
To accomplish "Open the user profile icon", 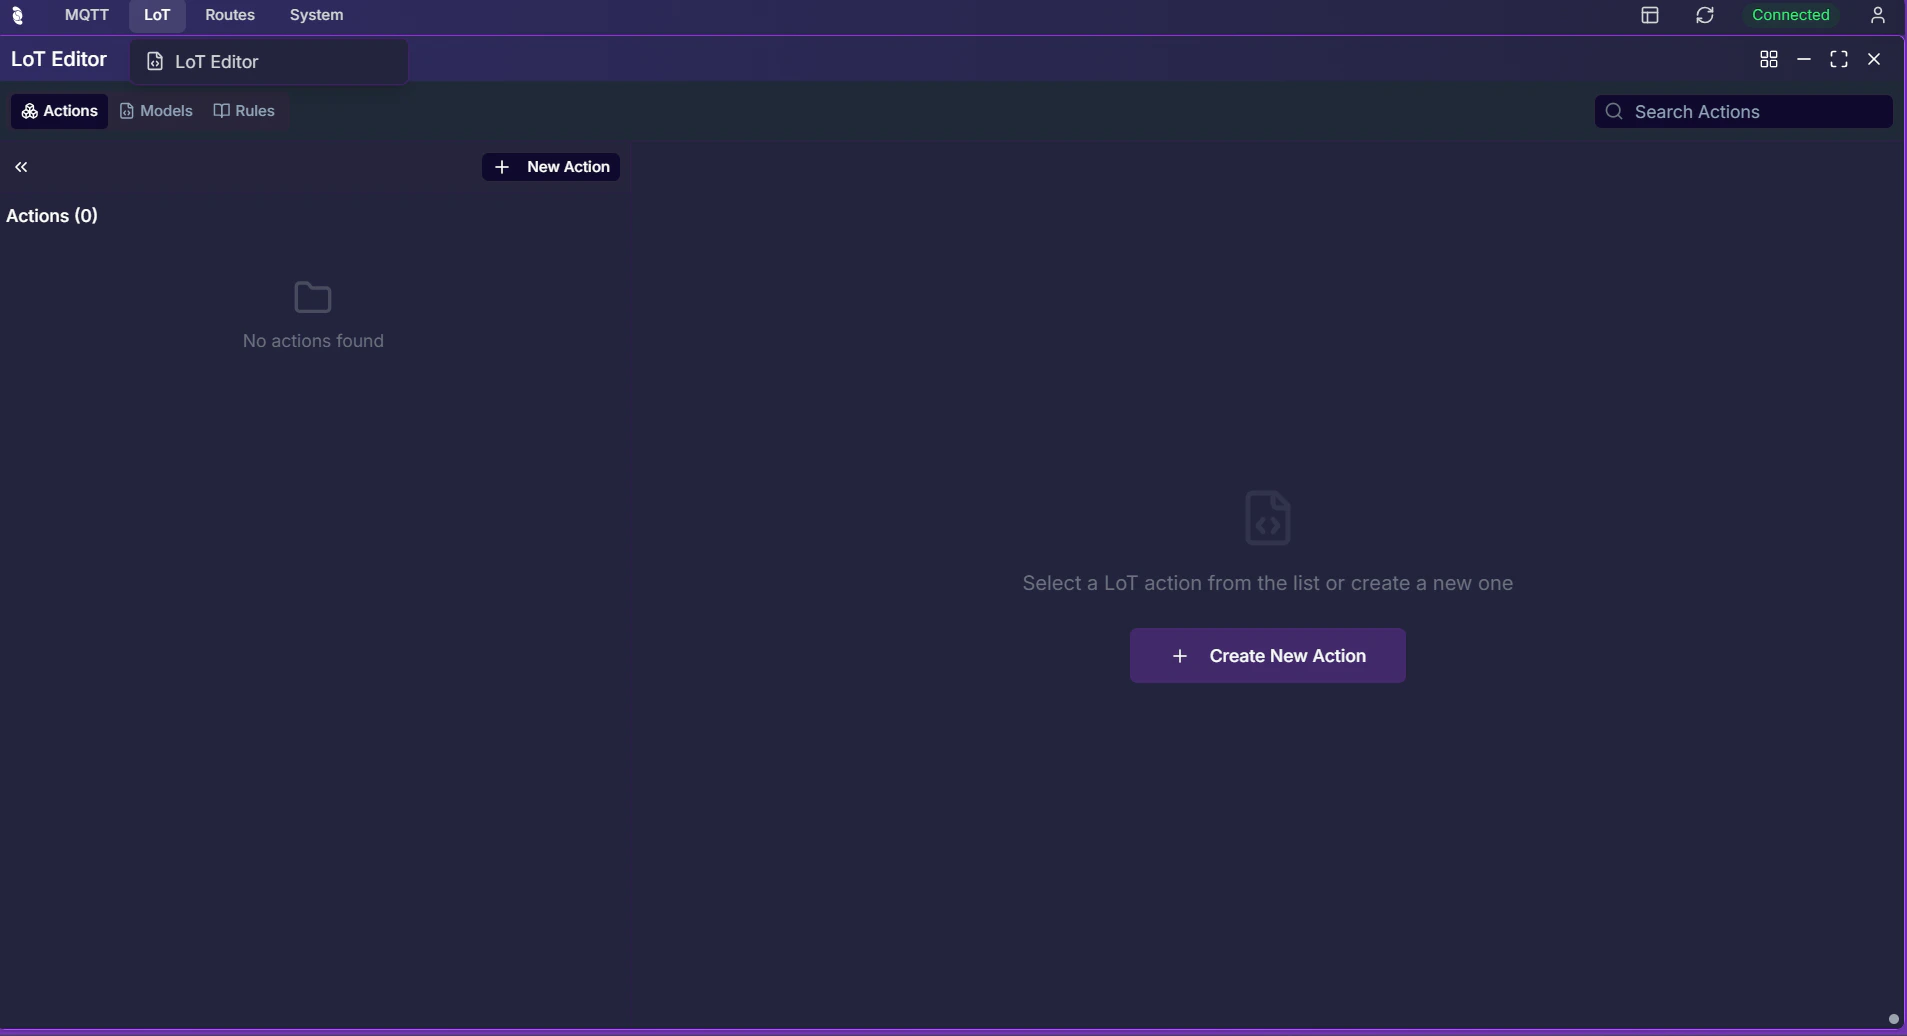I will pyautogui.click(x=1878, y=15).
